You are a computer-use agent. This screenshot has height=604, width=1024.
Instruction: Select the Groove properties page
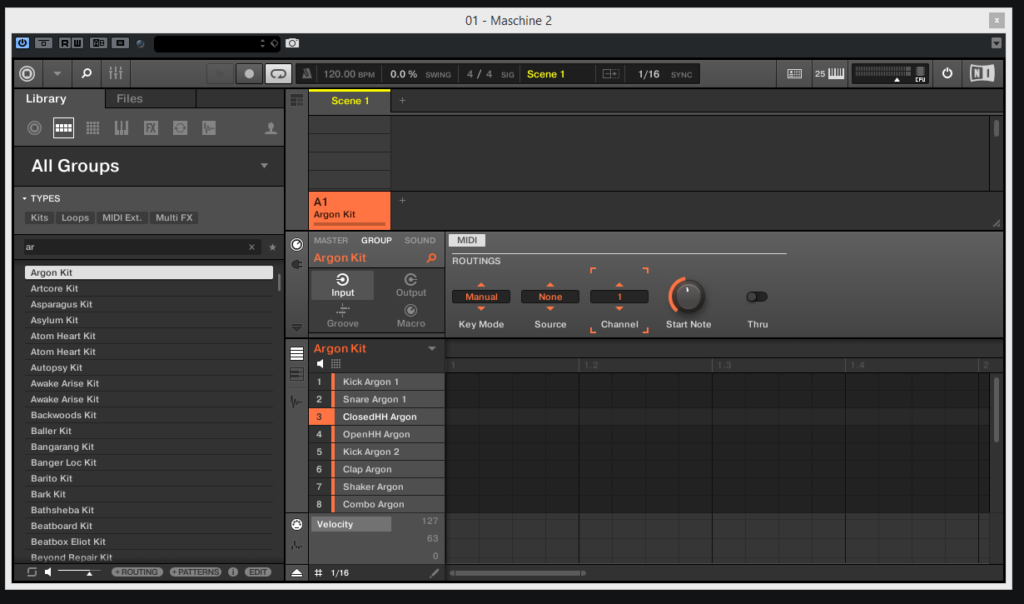[342, 316]
